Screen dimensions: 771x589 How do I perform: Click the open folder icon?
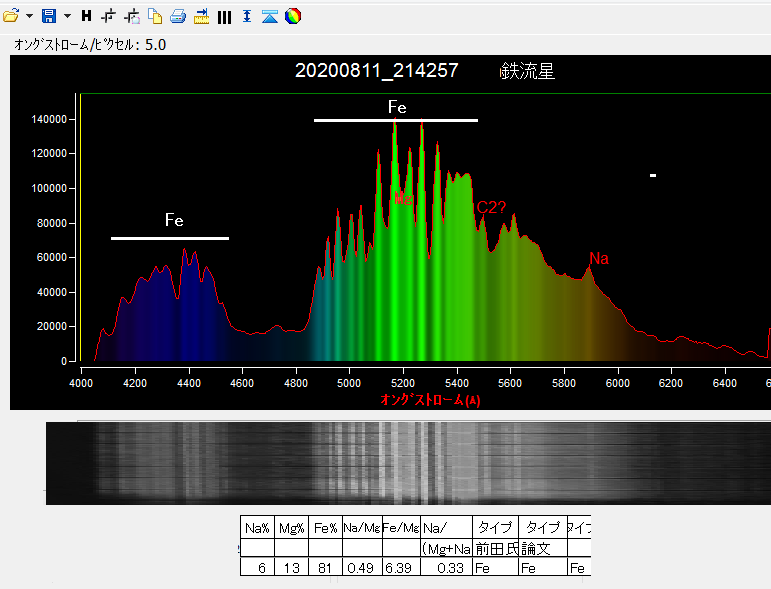point(11,16)
